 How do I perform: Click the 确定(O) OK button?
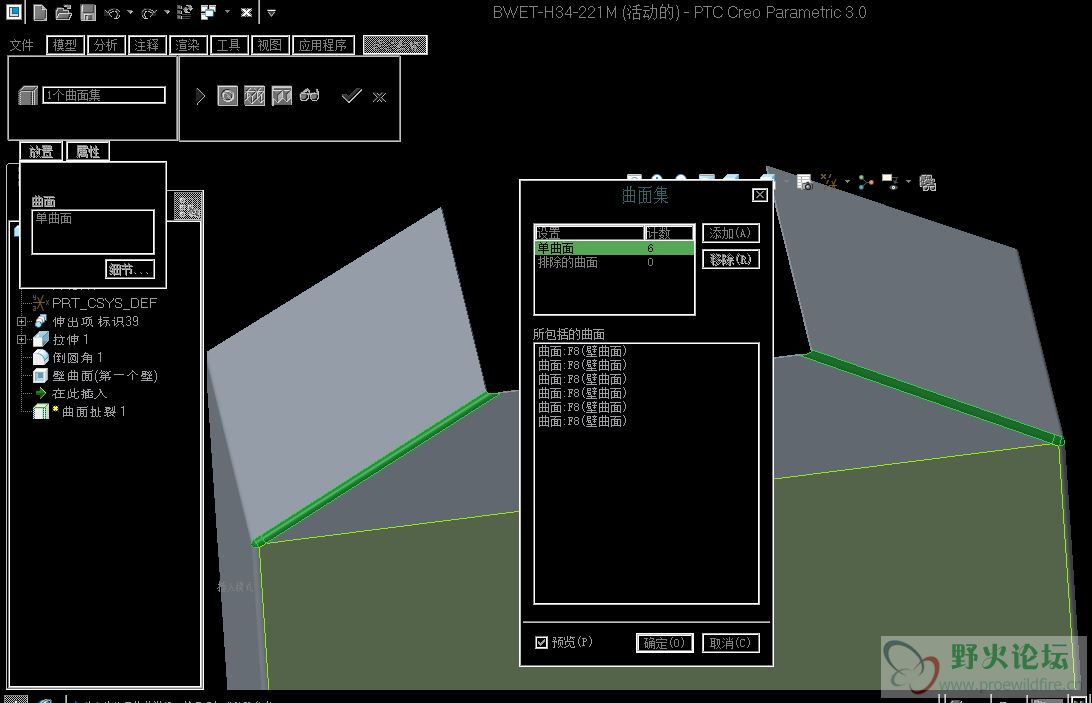664,643
